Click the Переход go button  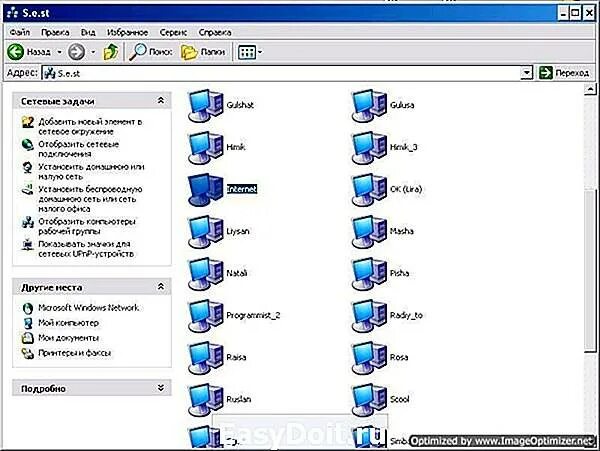(x=564, y=73)
